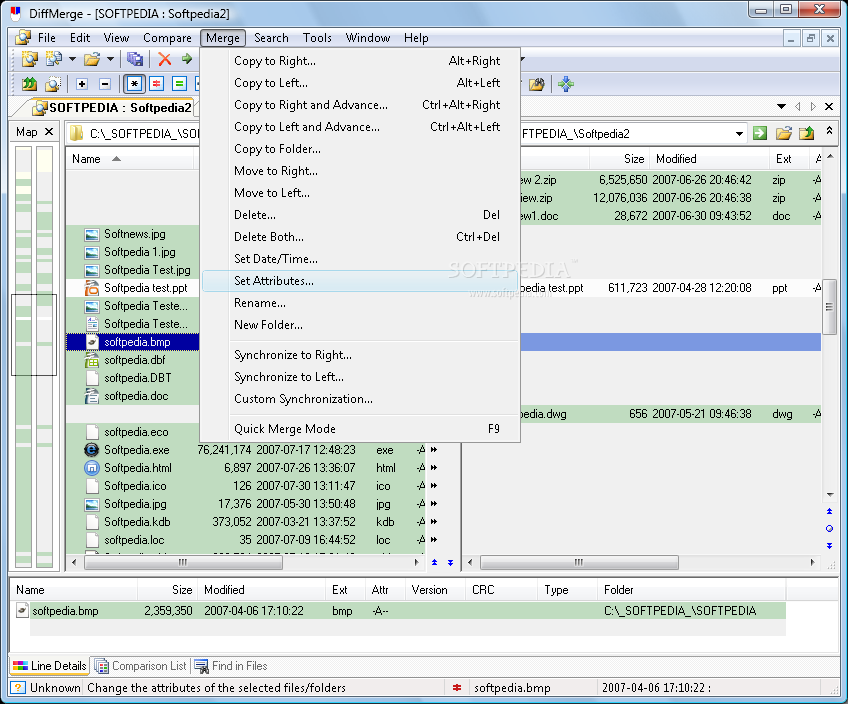Click the browse folder icon on right pane

click(x=784, y=133)
